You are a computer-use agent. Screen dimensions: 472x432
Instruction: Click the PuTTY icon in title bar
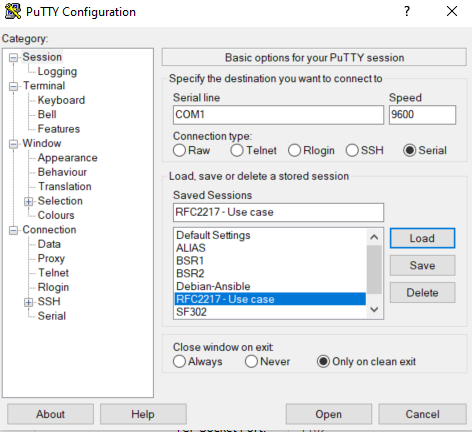[13, 11]
